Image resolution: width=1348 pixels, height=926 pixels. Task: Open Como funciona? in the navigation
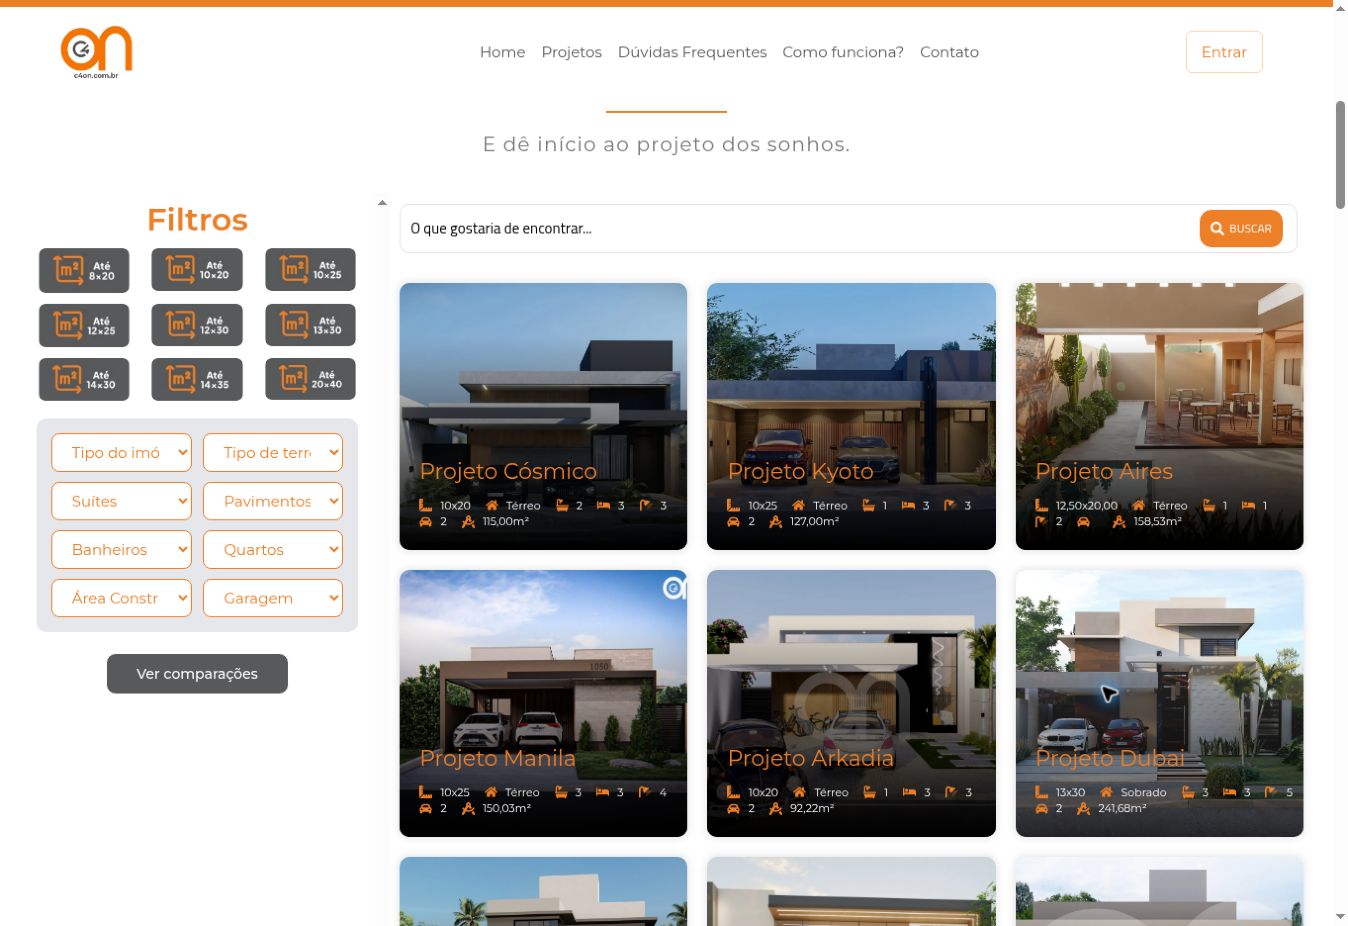(843, 52)
